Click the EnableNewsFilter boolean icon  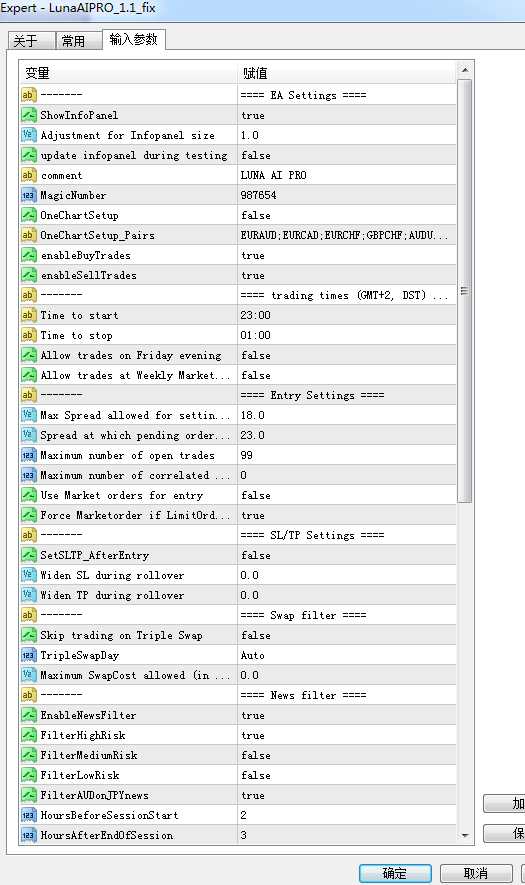pyautogui.click(x=28, y=715)
